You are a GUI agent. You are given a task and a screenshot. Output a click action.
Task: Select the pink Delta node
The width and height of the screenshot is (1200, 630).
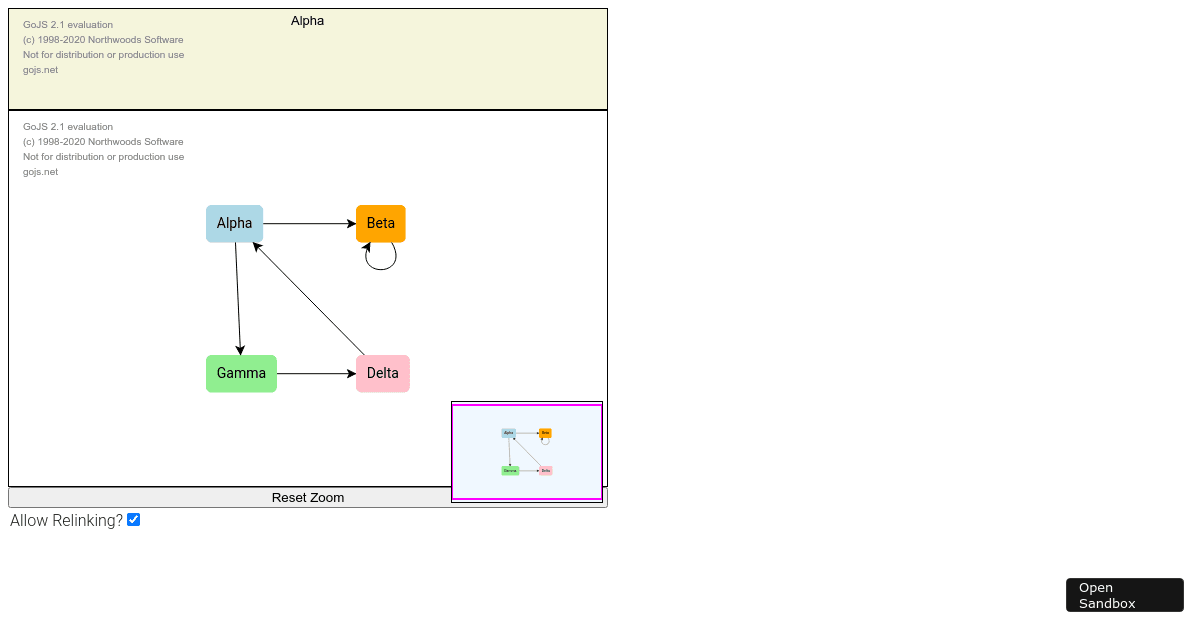coord(382,373)
